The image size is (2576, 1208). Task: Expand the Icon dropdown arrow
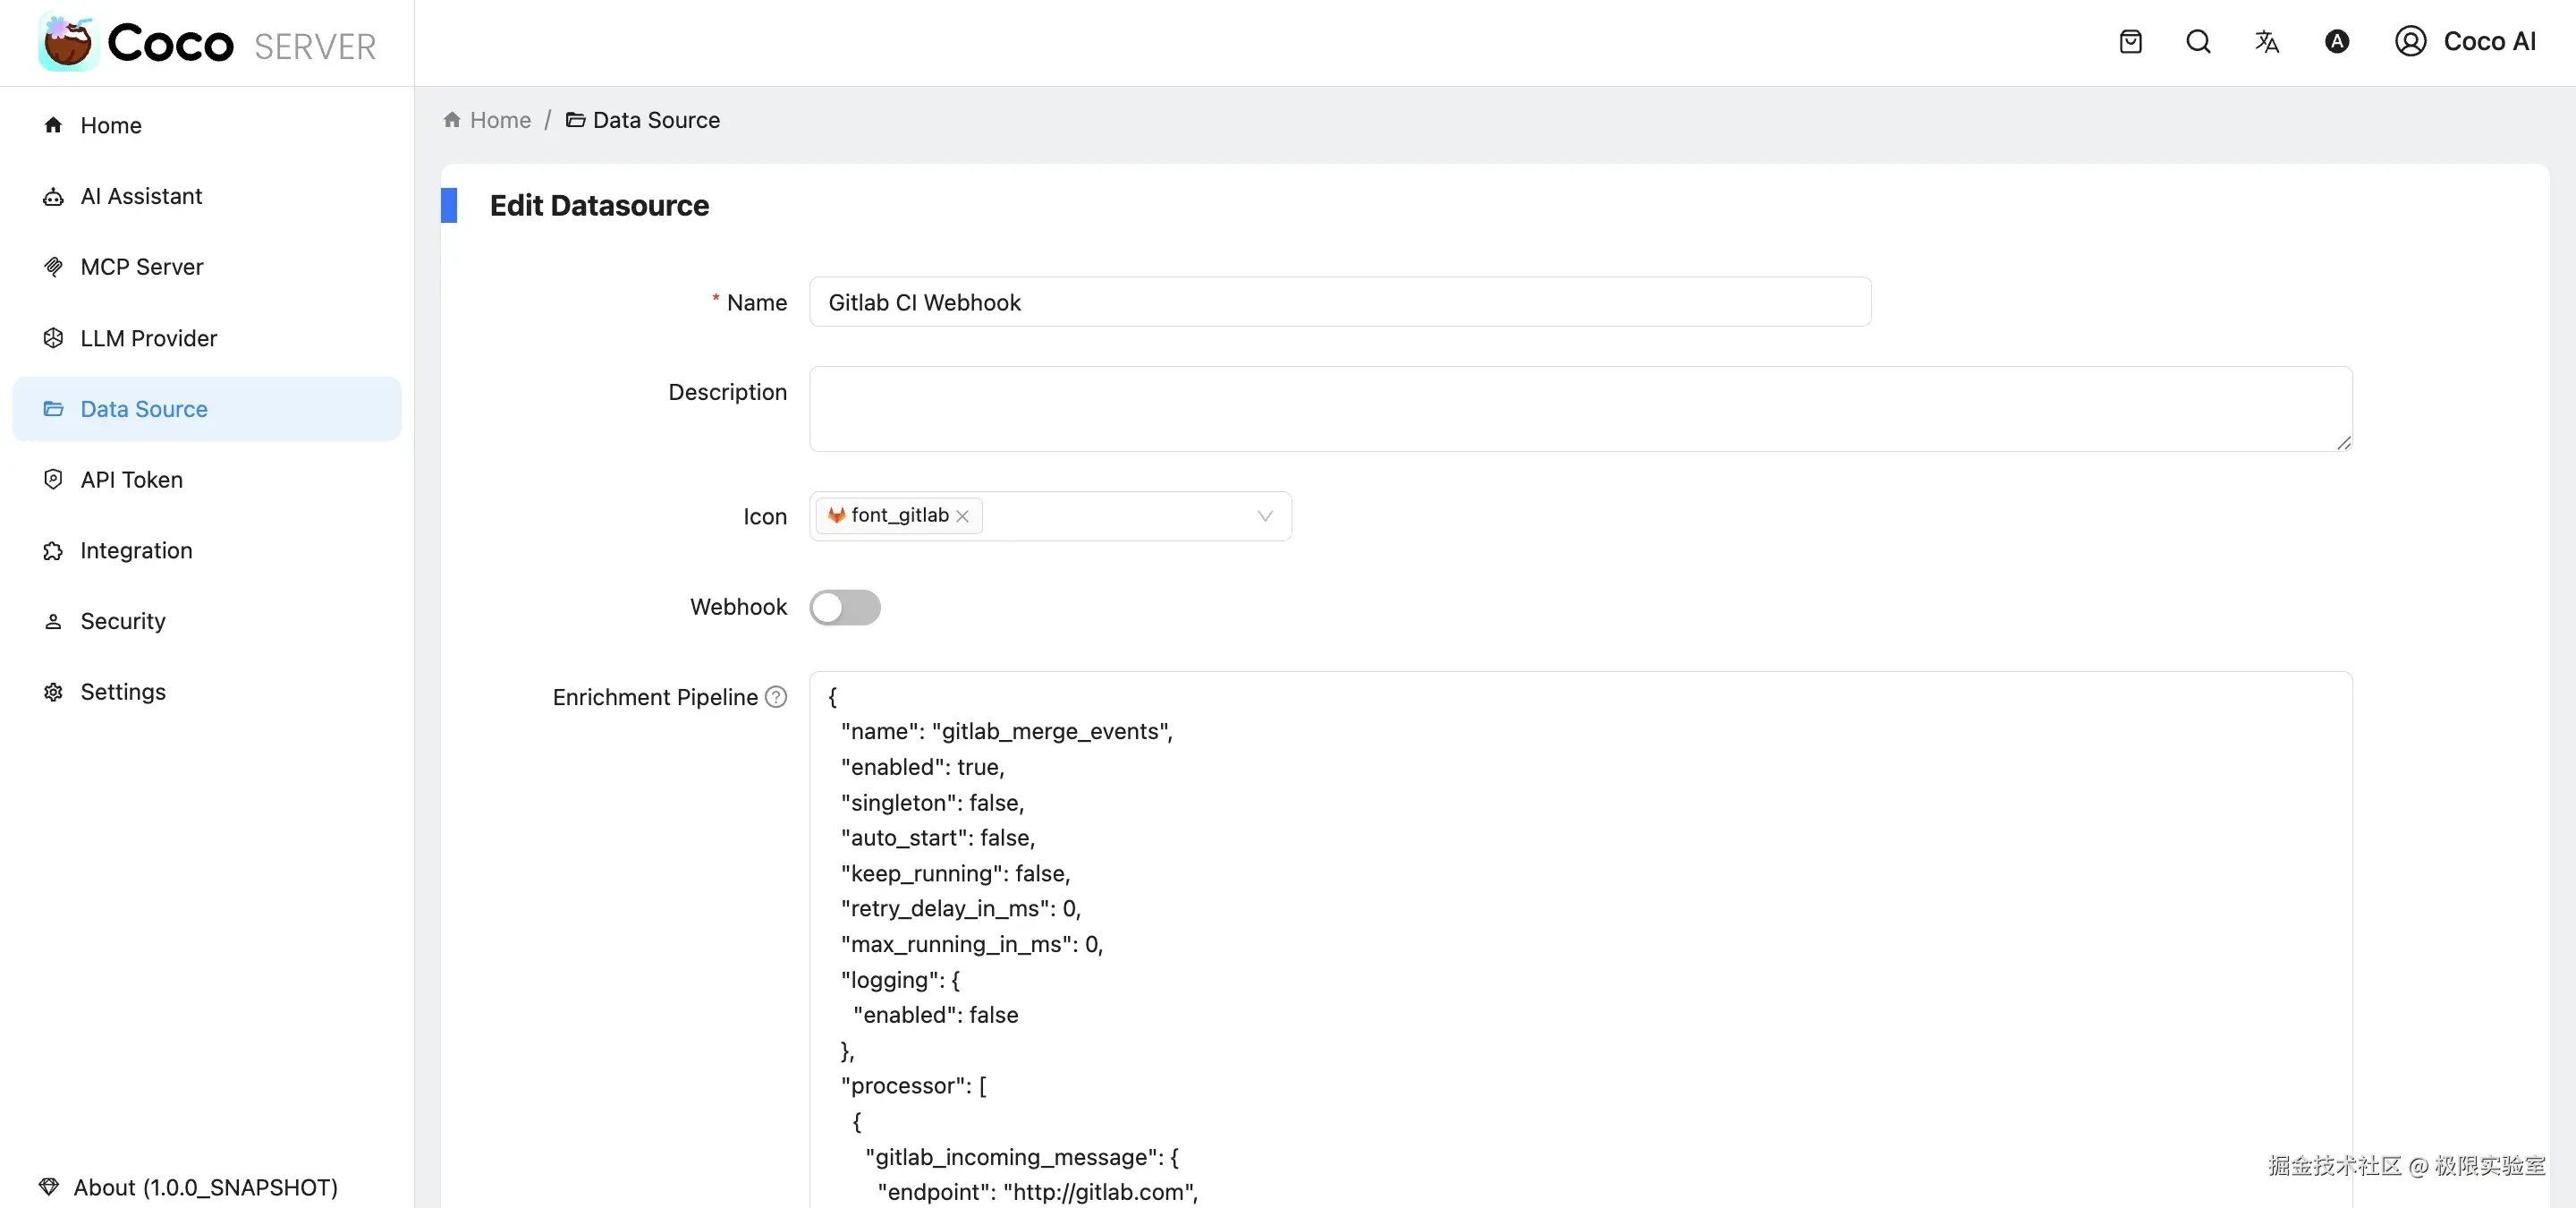click(x=1264, y=516)
